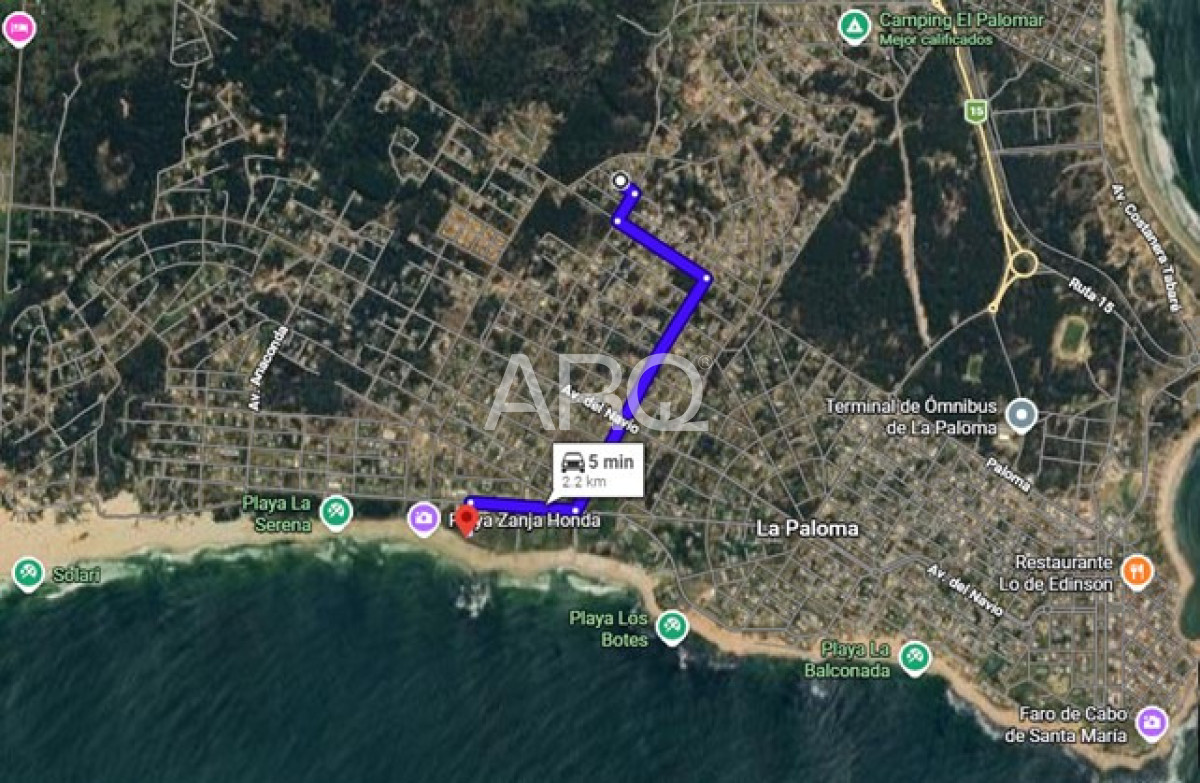Click the Camping El Palomar tent icon

click(854, 26)
